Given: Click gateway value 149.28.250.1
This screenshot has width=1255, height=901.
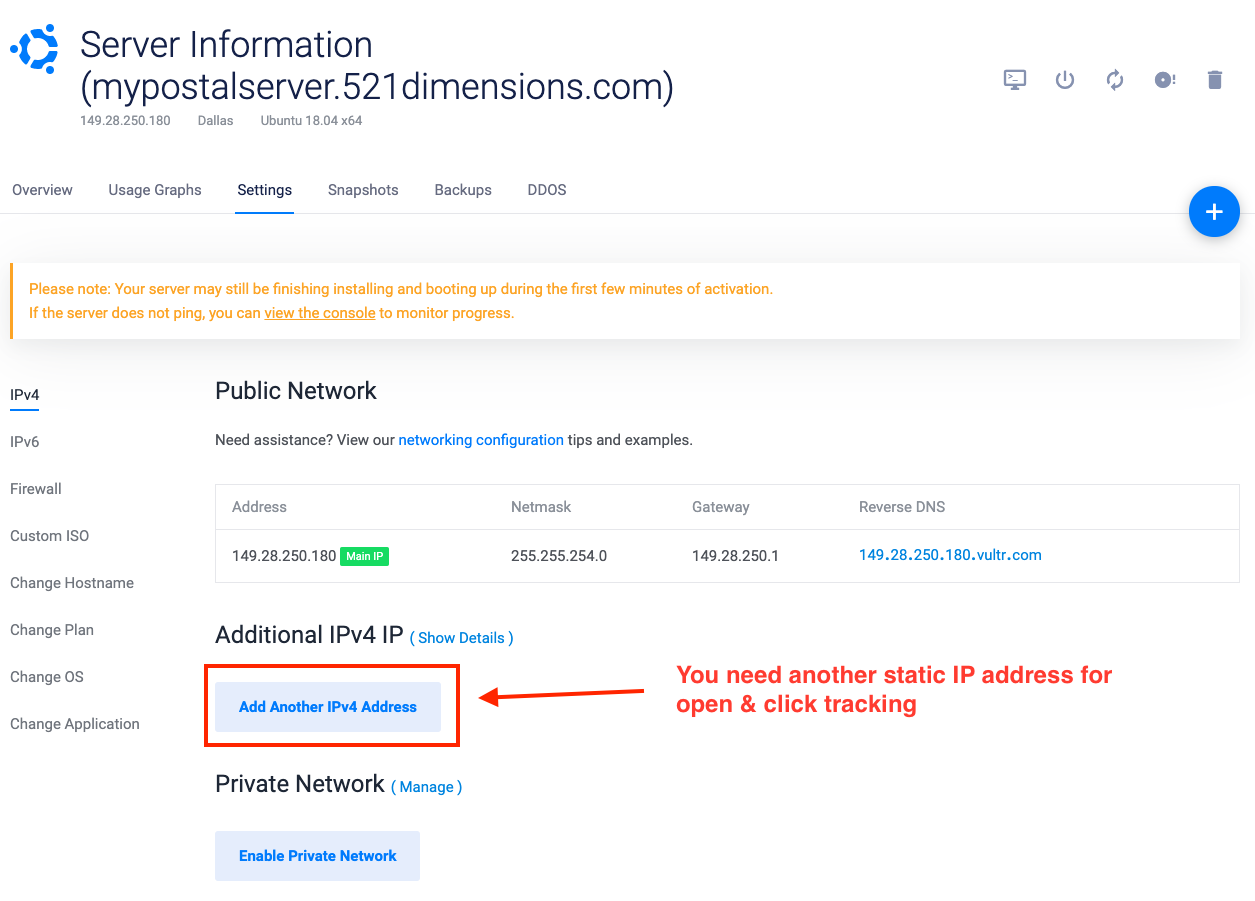Looking at the screenshot, I should 735,556.
